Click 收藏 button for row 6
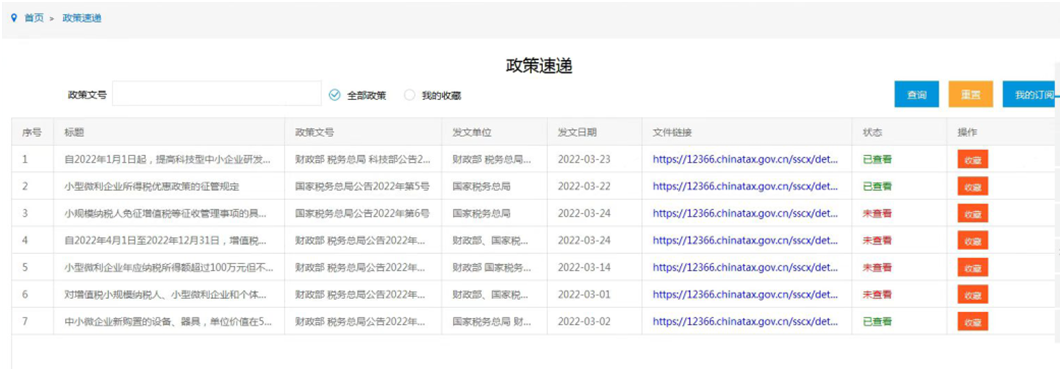Image resolution: width=1062 pixels, height=371 pixels. click(x=973, y=294)
